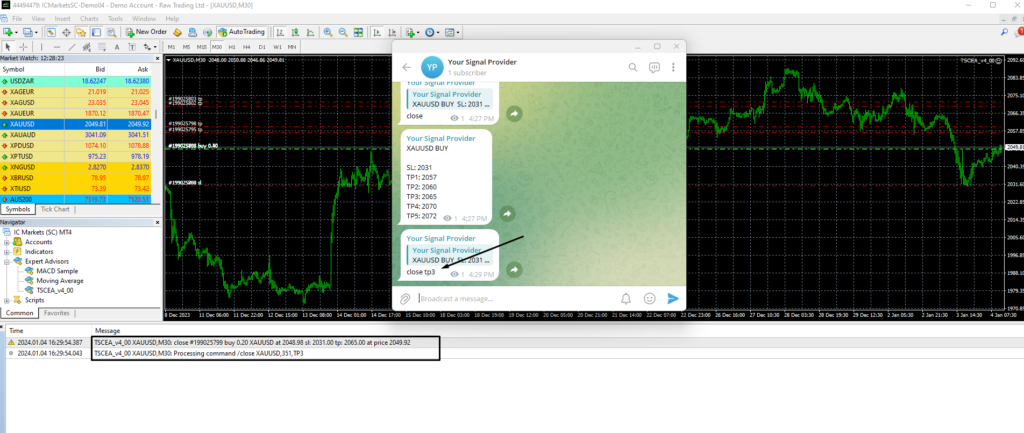Go back using Telegram's back arrow
Screen dimensions: 1024x433
407,67
